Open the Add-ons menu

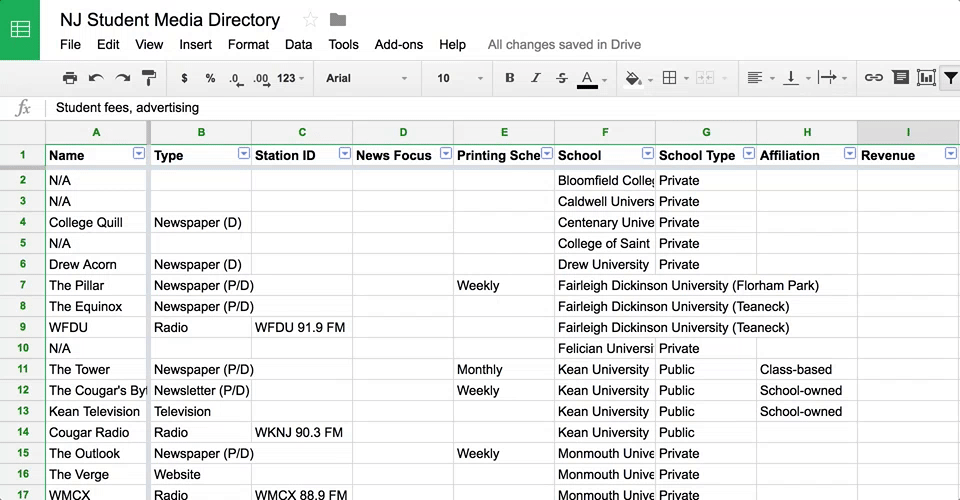(399, 45)
